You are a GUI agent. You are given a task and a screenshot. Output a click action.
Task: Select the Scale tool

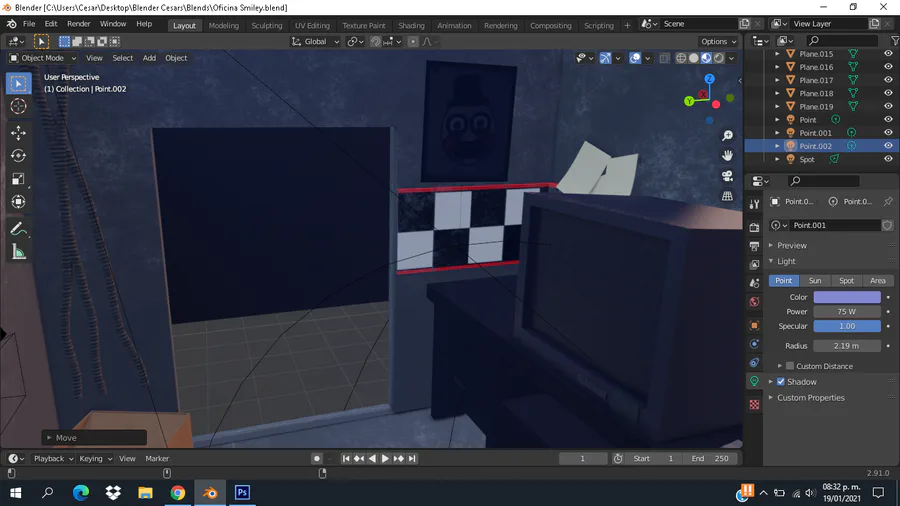18,179
